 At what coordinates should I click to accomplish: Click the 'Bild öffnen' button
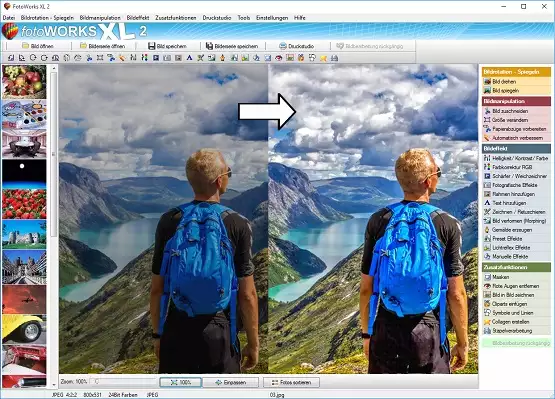(38, 46)
